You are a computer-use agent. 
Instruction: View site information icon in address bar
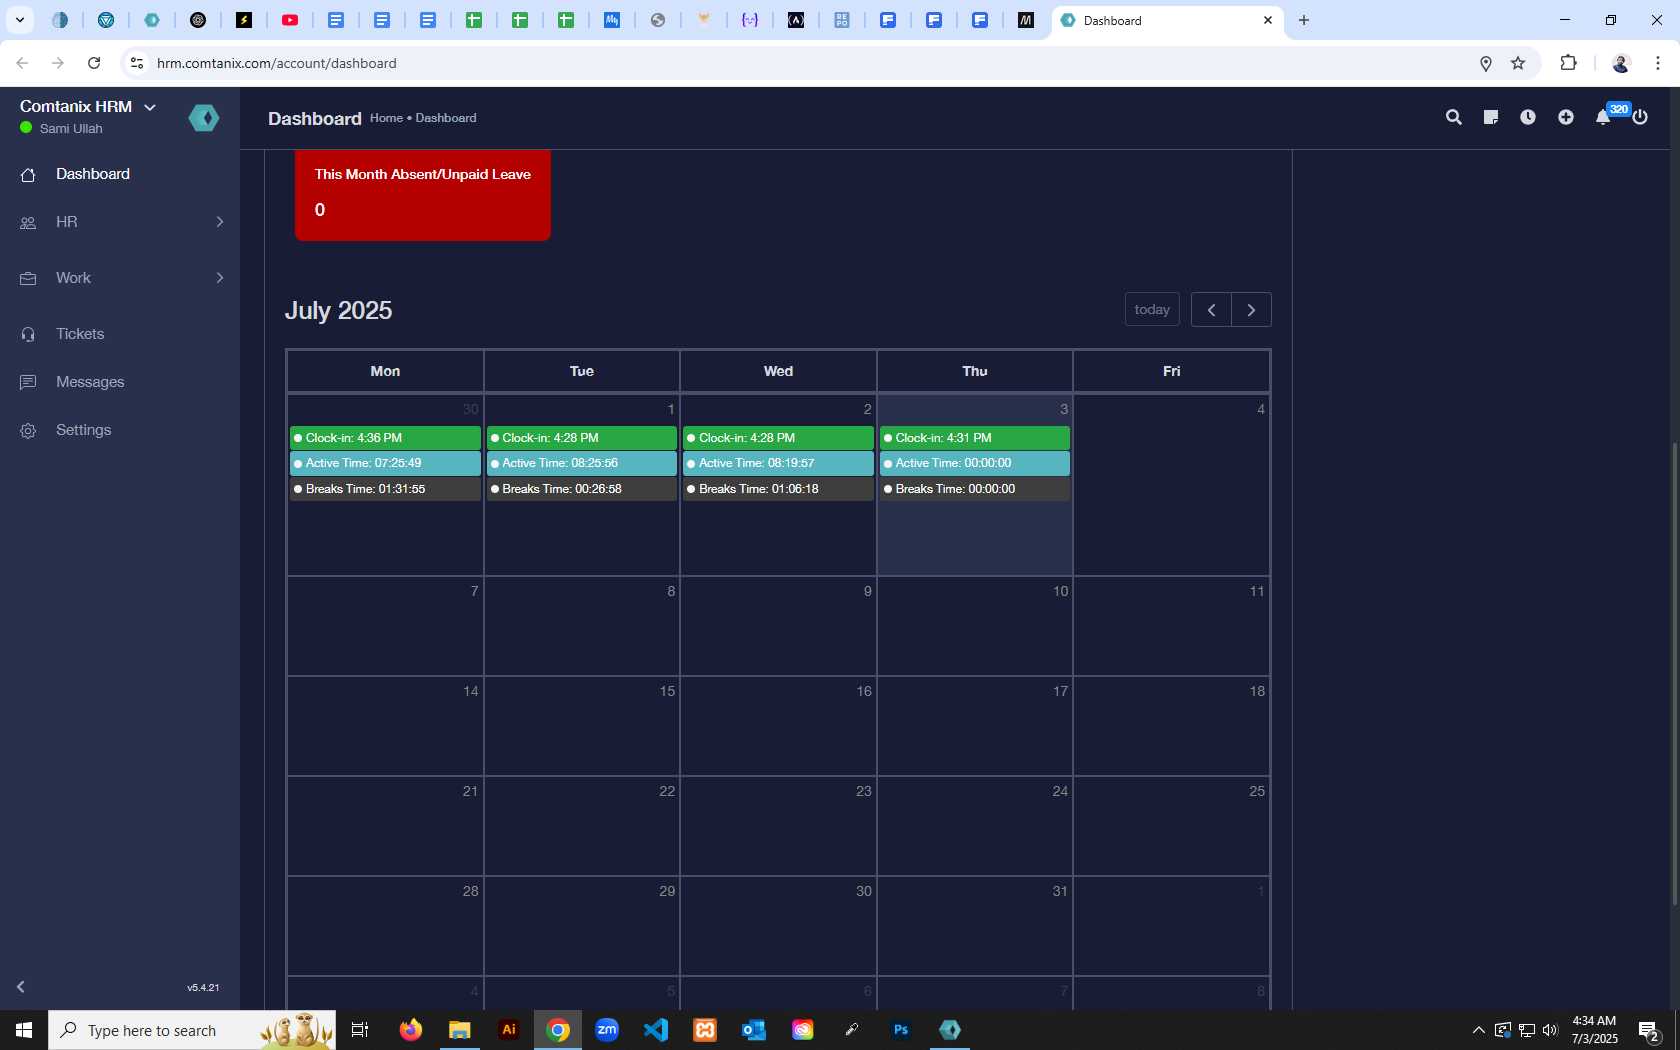(137, 63)
